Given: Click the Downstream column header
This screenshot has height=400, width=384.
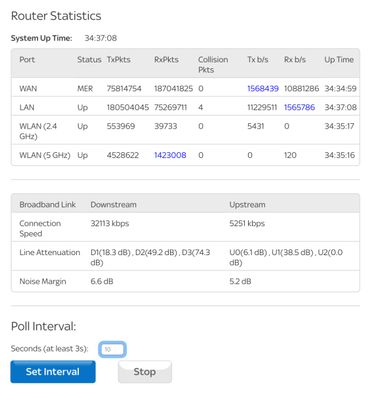Looking at the screenshot, I should pyautogui.click(x=113, y=205).
